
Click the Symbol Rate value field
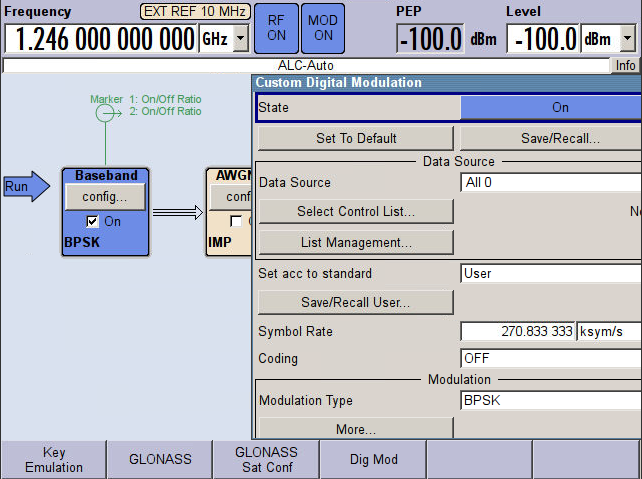pos(517,331)
